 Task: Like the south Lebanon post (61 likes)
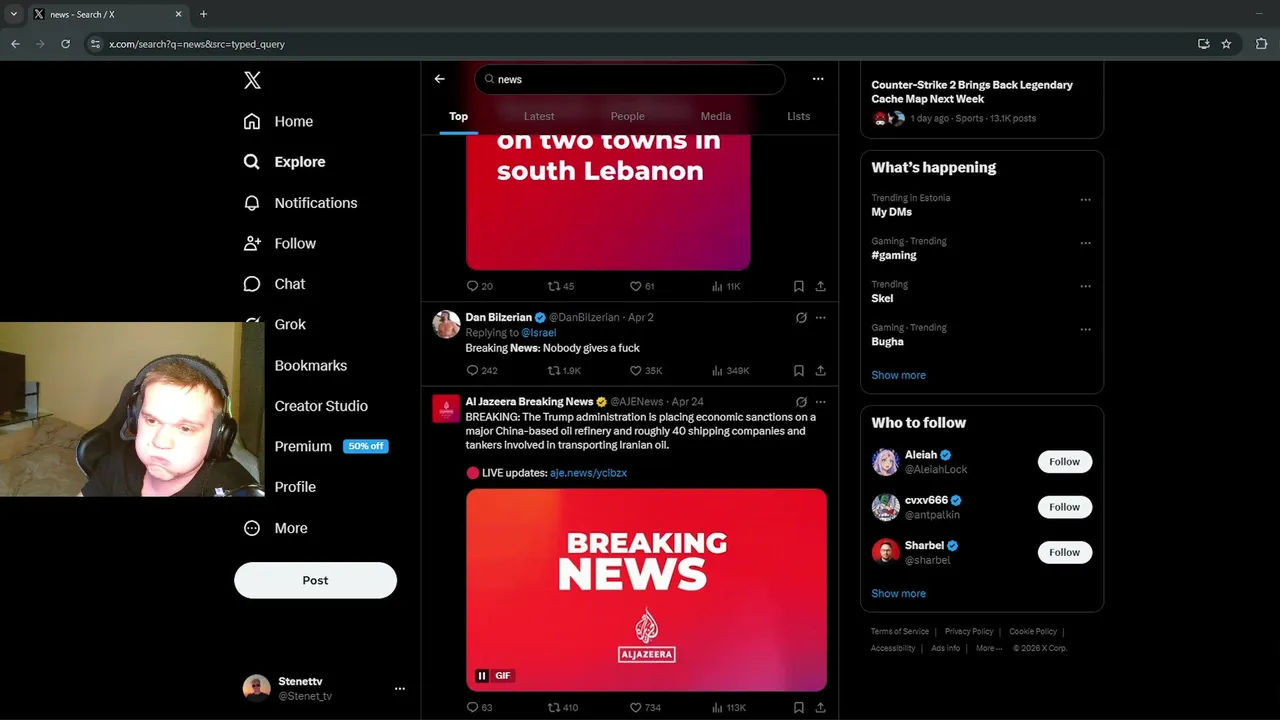coord(642,286)
